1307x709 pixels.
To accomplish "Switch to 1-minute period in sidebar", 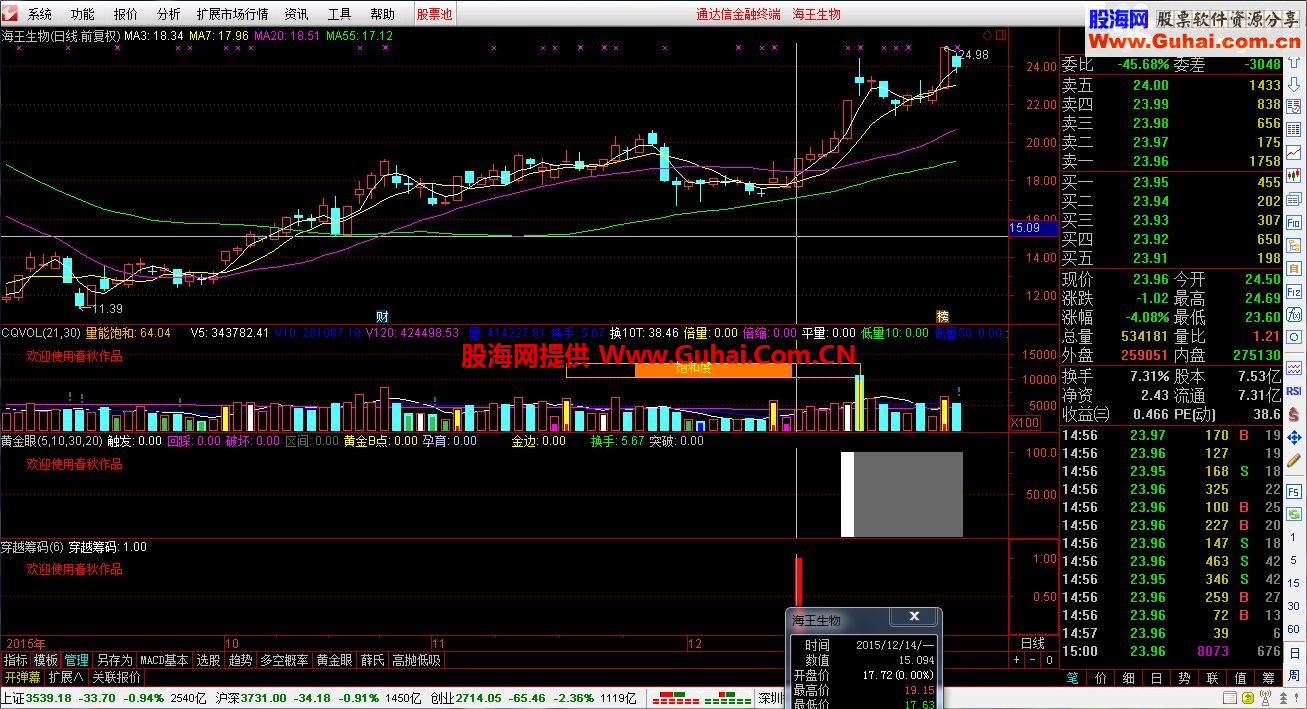I will [1293, 537].
